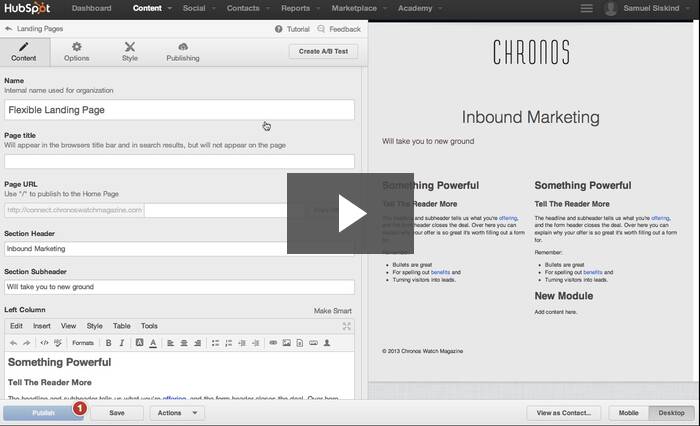
Task: Switch to the Options tab
Action: pos(76,52)
